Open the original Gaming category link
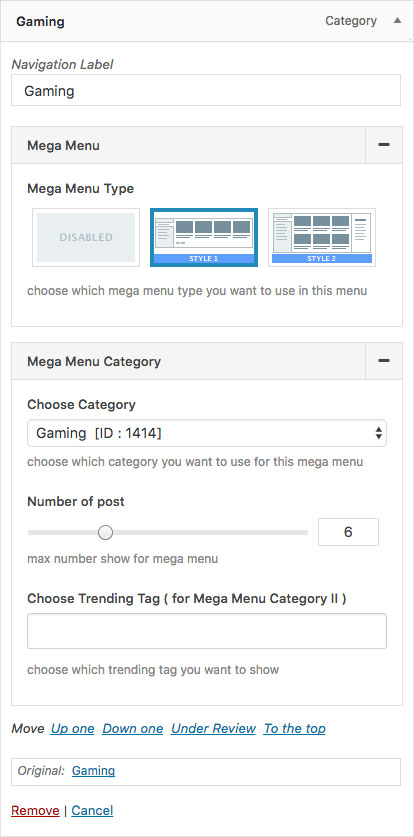Viewport: 414px width, 837px height. tap(93, 771)
